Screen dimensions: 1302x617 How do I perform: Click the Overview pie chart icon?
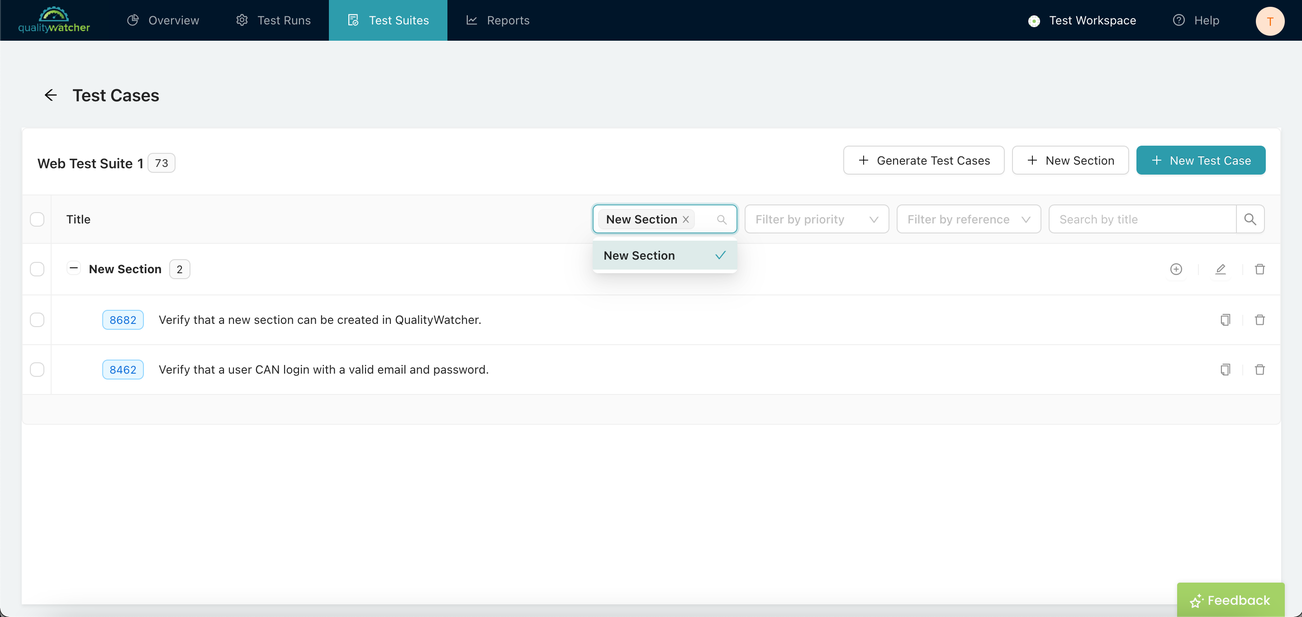133,20
